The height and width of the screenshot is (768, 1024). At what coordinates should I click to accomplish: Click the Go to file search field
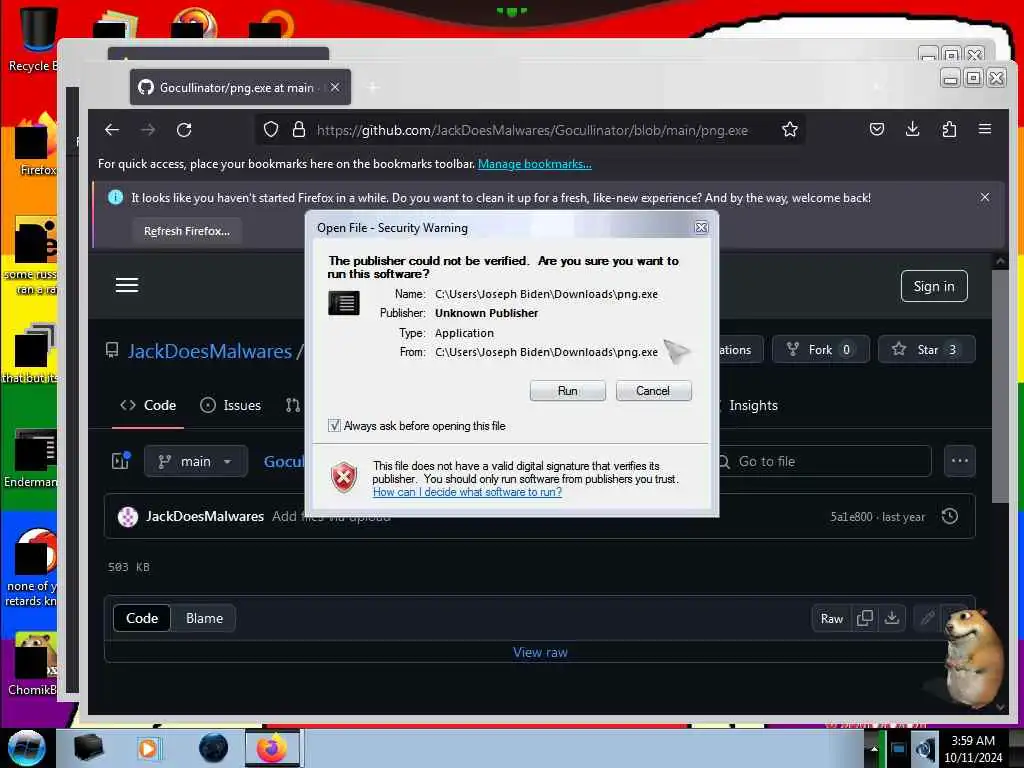pyautogui.click(x=825, y=462)
